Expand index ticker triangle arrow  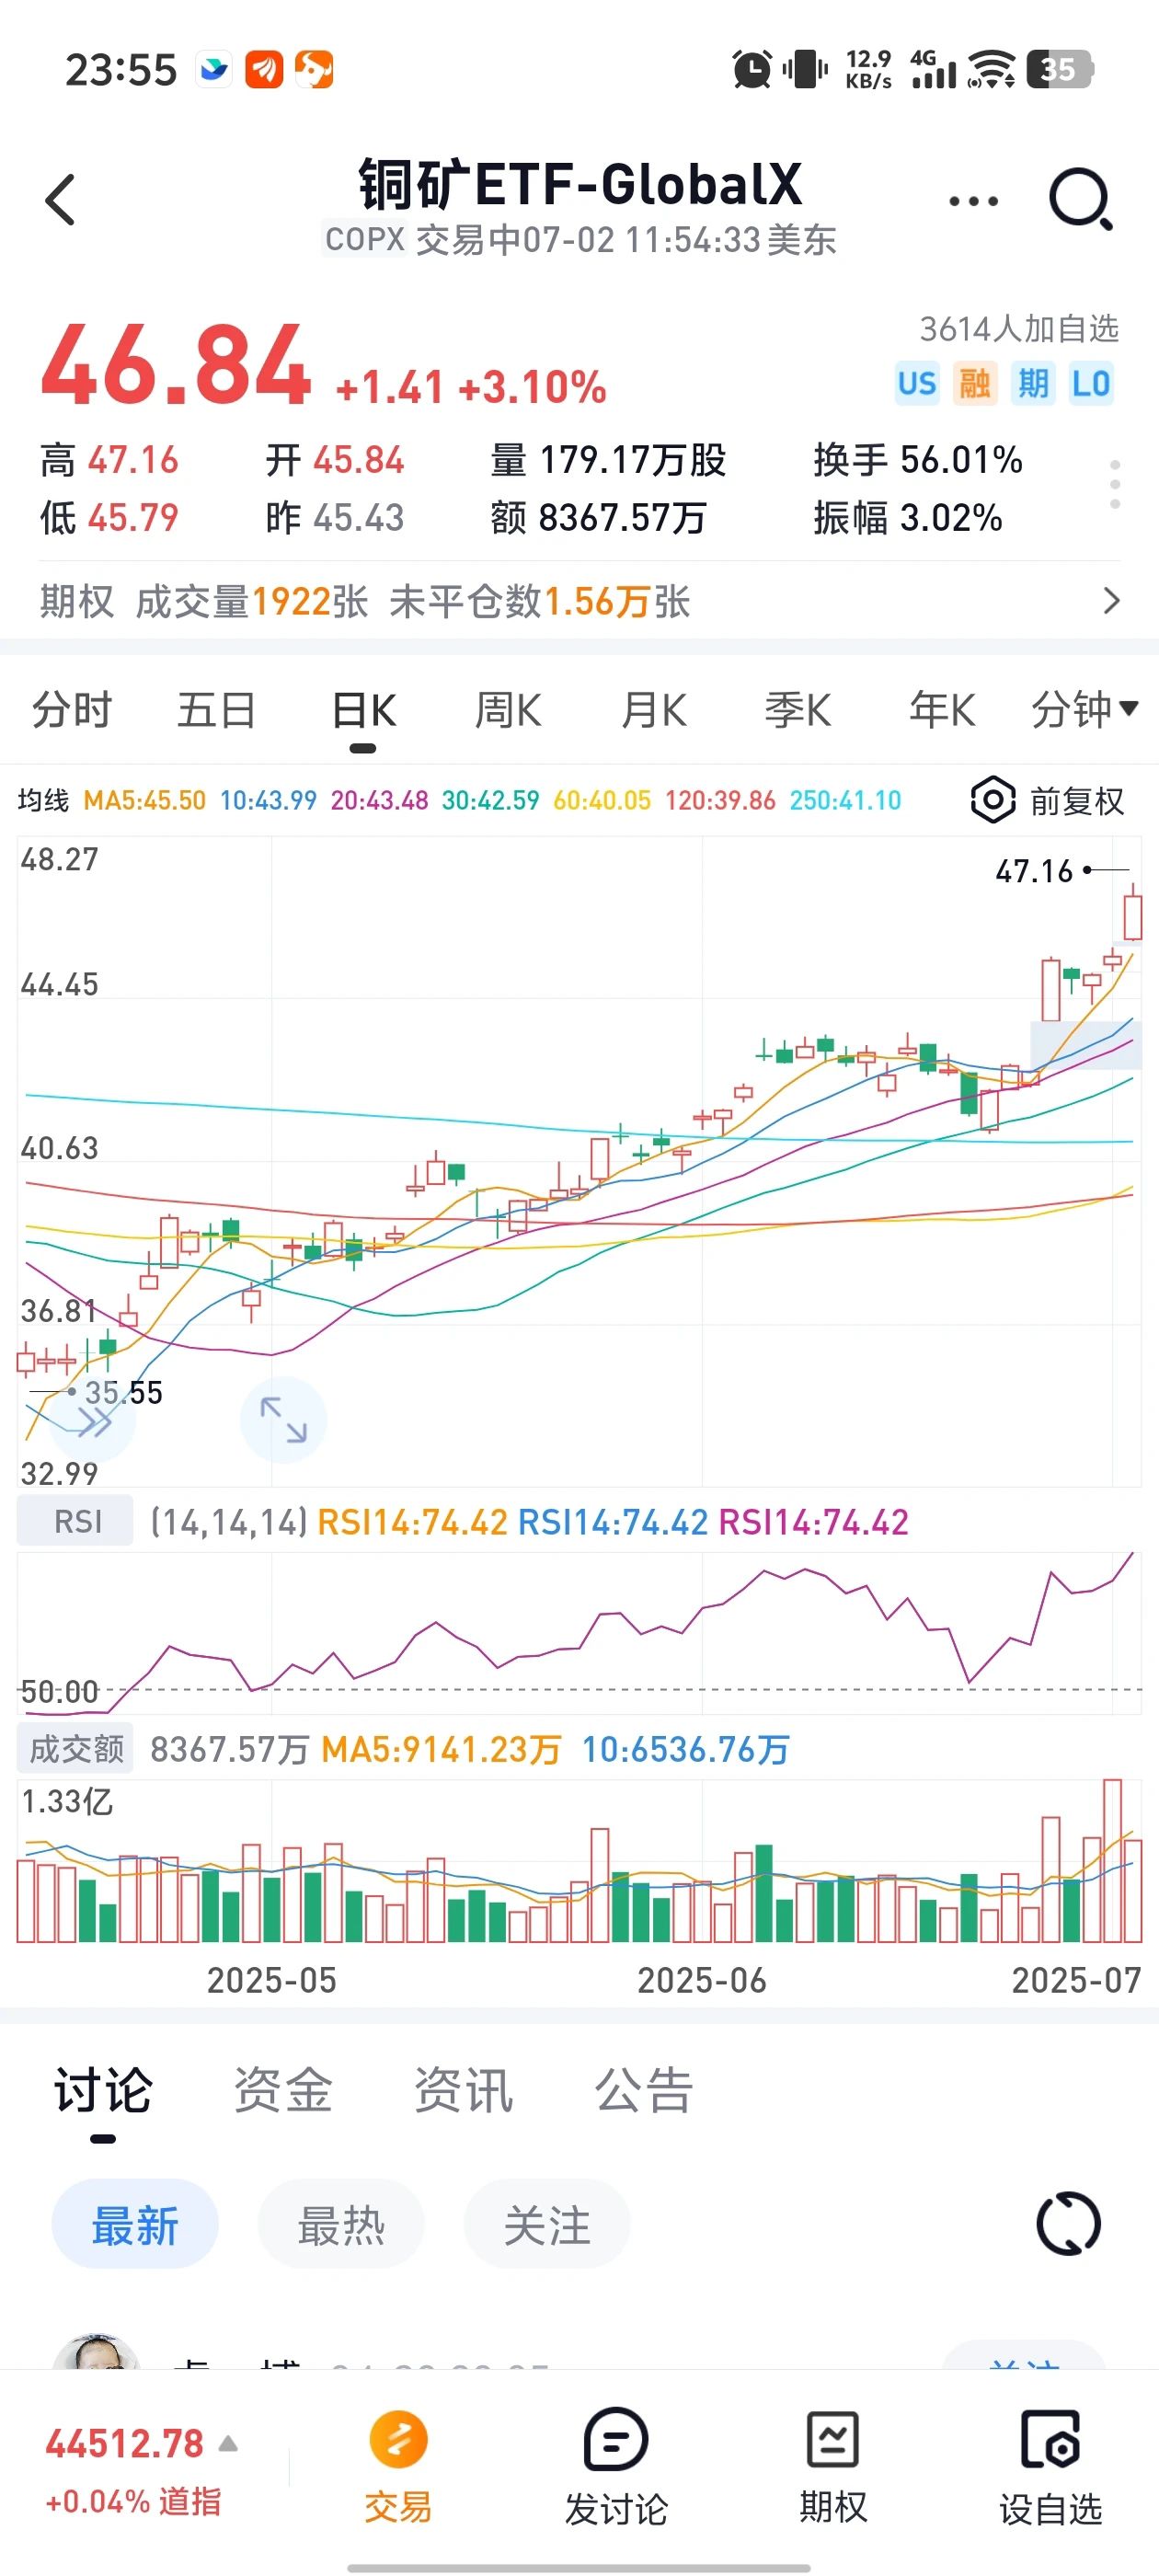(228, 2444)
